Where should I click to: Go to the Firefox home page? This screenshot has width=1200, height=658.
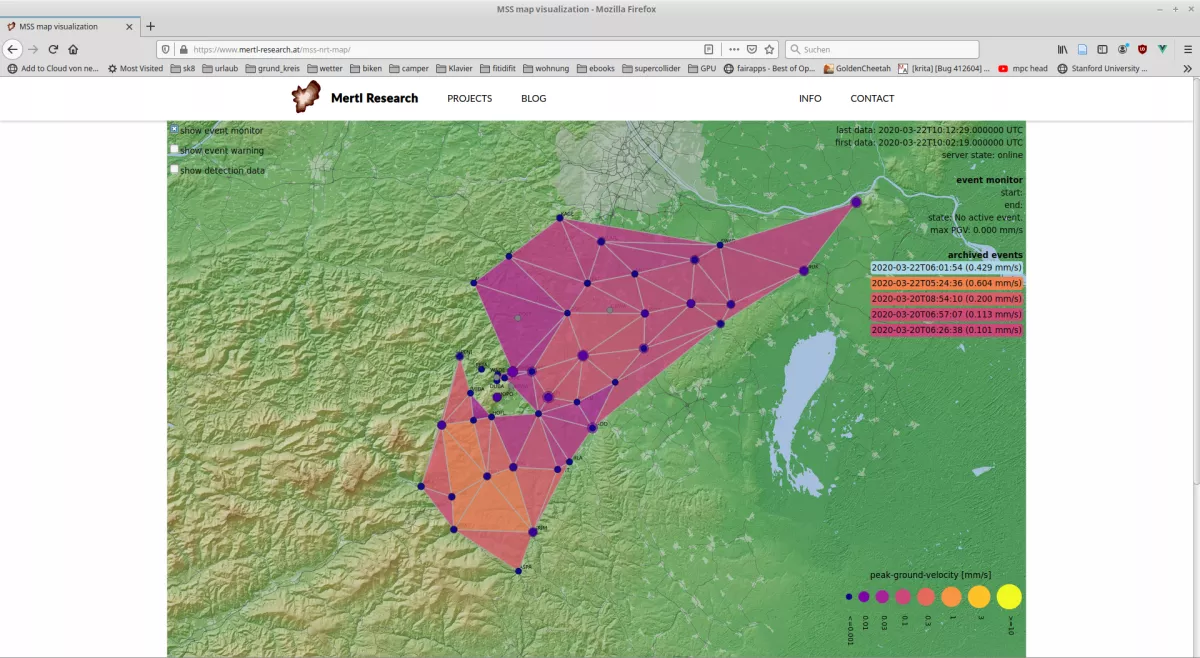pos(73,49)
